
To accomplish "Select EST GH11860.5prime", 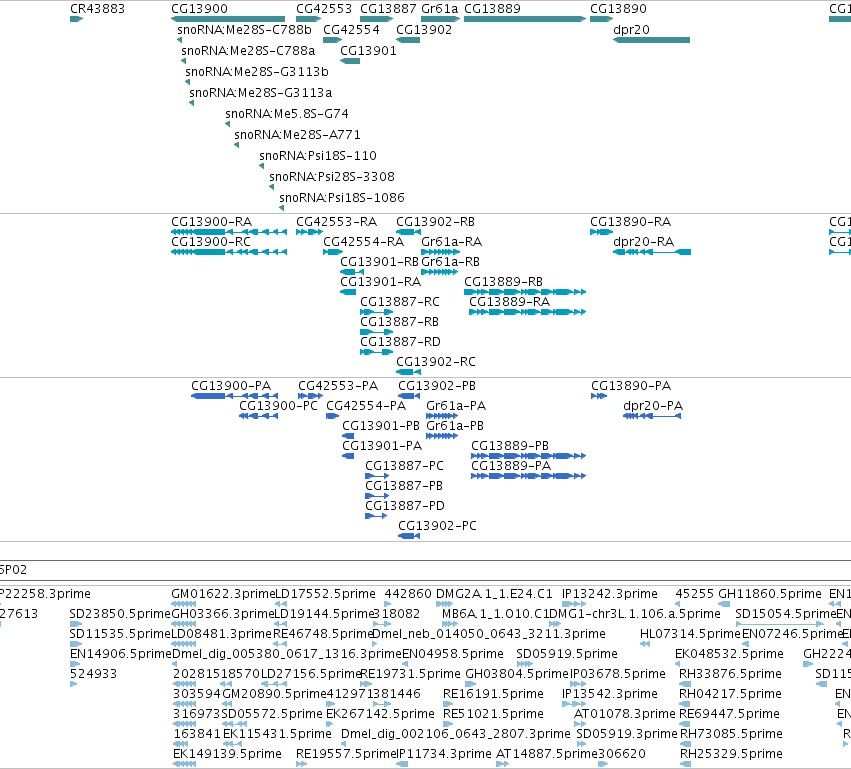I will (770, 594).
